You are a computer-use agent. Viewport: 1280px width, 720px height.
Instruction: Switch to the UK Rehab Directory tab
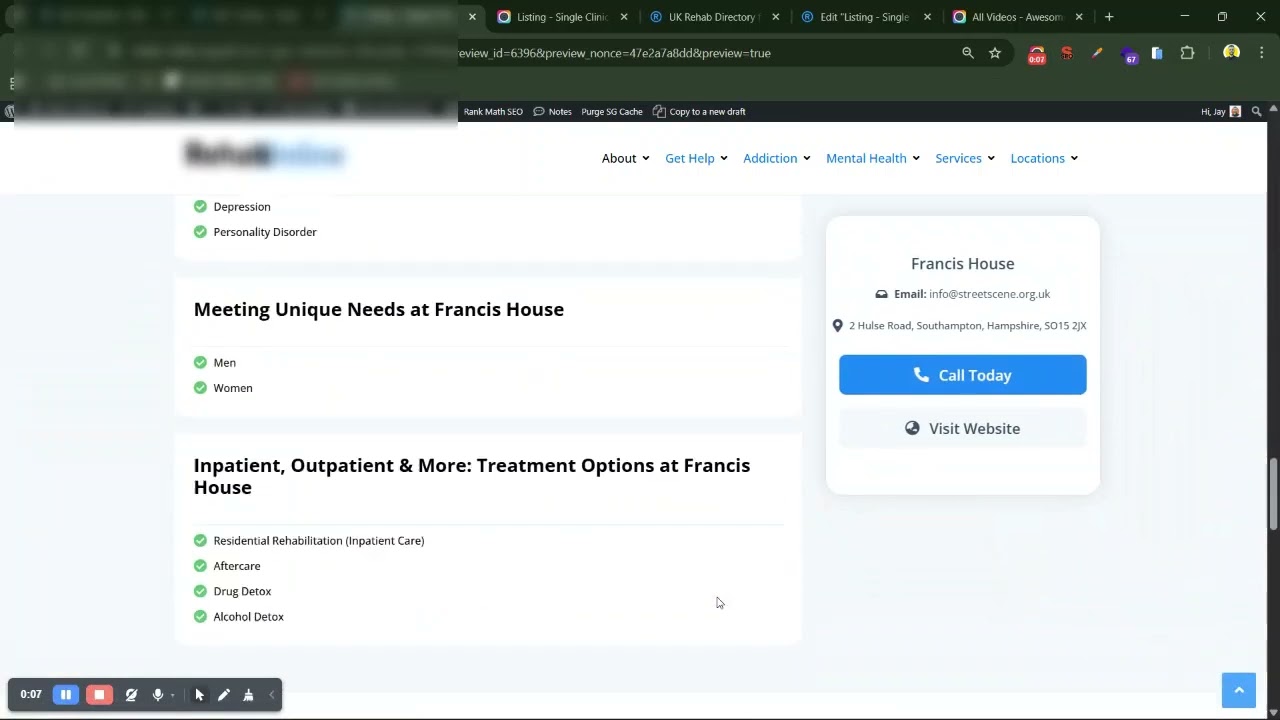click(714, 17)
